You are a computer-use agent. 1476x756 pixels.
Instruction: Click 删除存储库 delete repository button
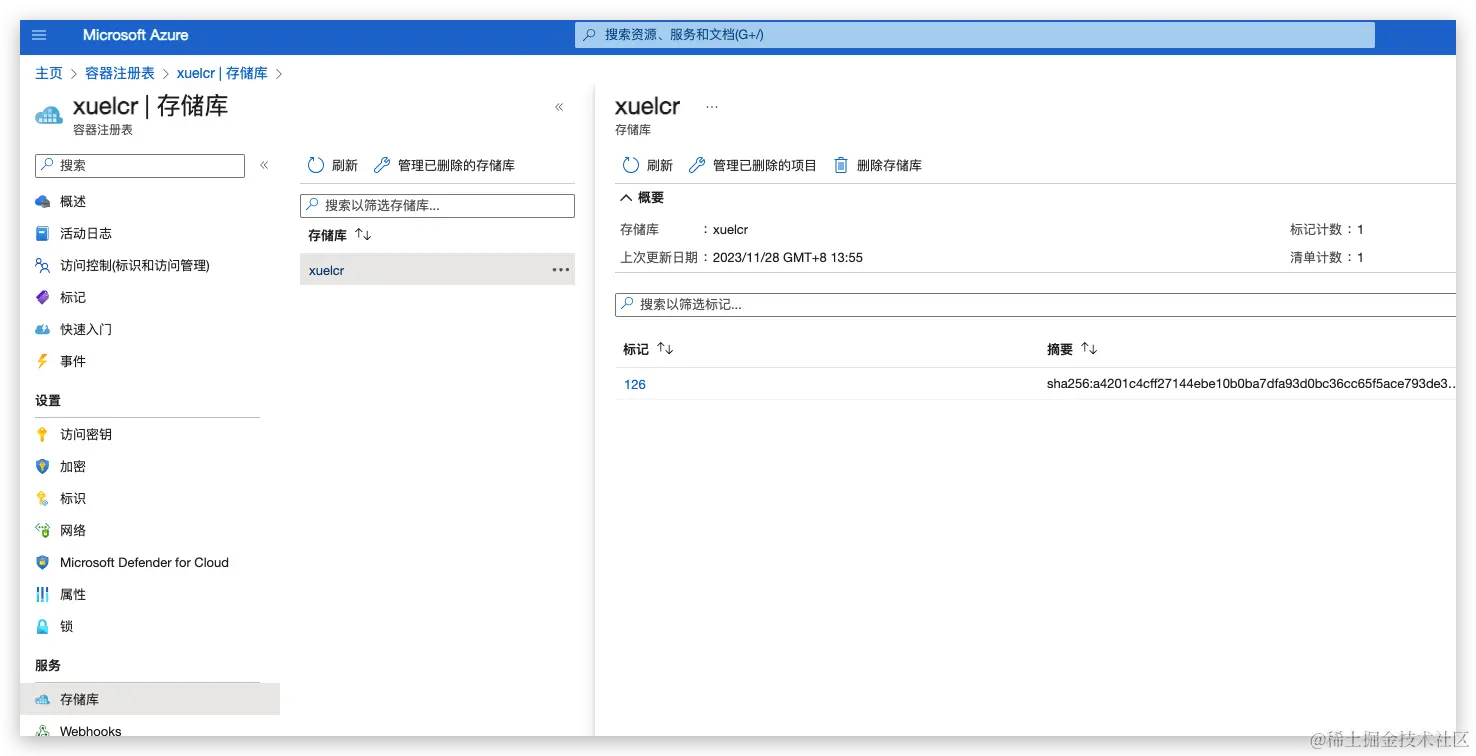(878, 165)
